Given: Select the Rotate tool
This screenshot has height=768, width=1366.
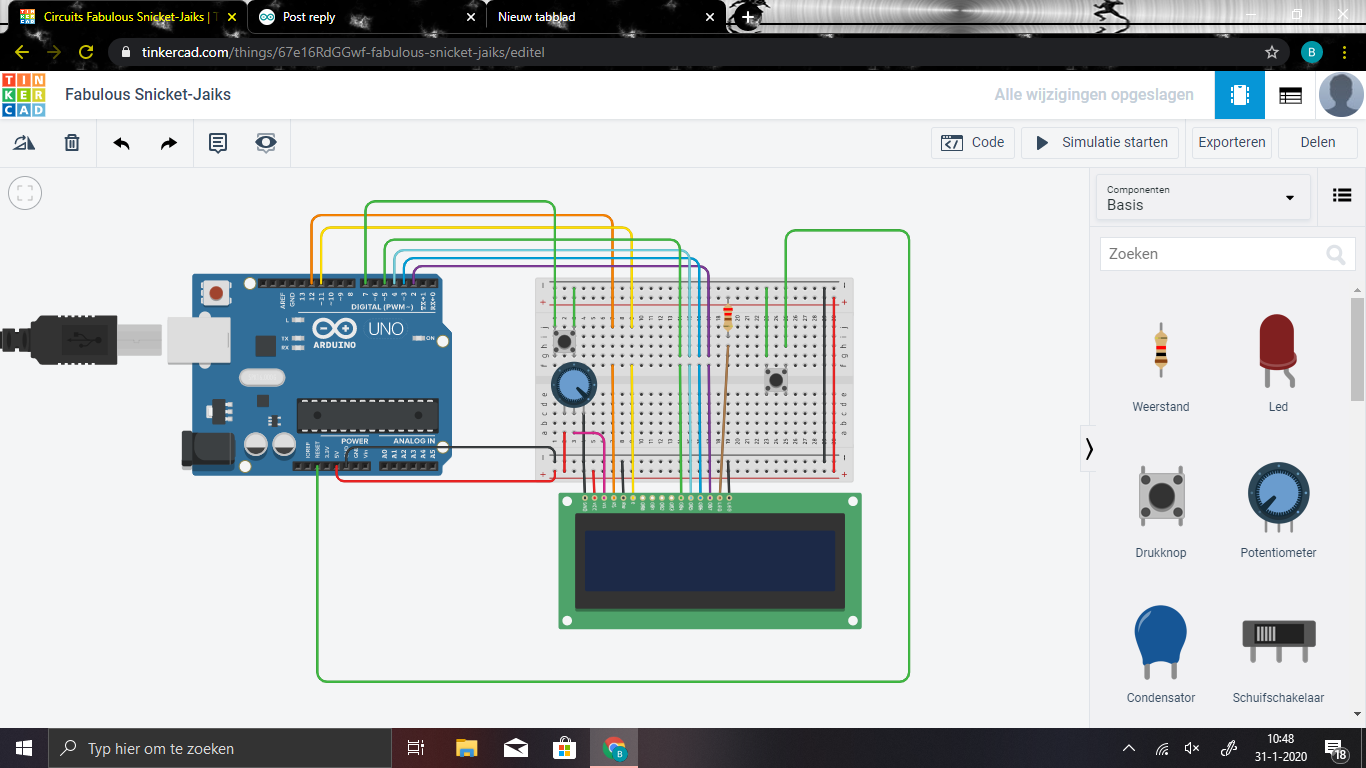Looking at the screenshot, I should point(24,143).
